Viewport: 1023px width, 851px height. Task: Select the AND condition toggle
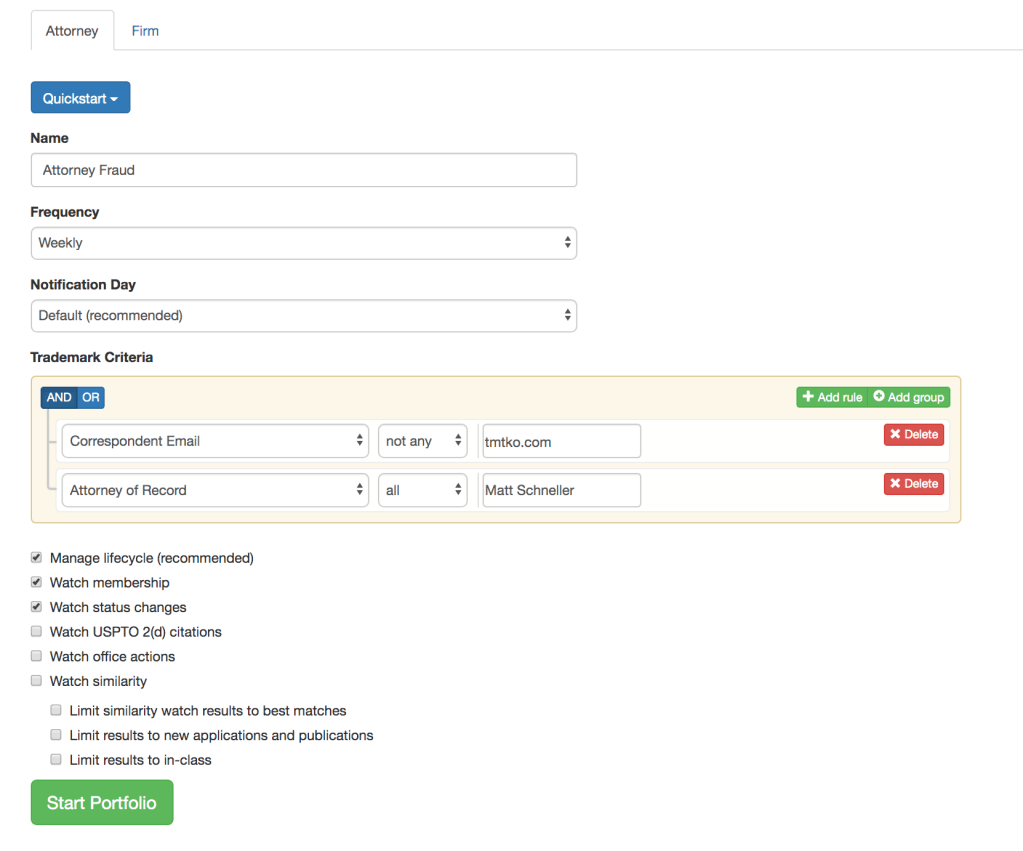[x=59, y=397]
